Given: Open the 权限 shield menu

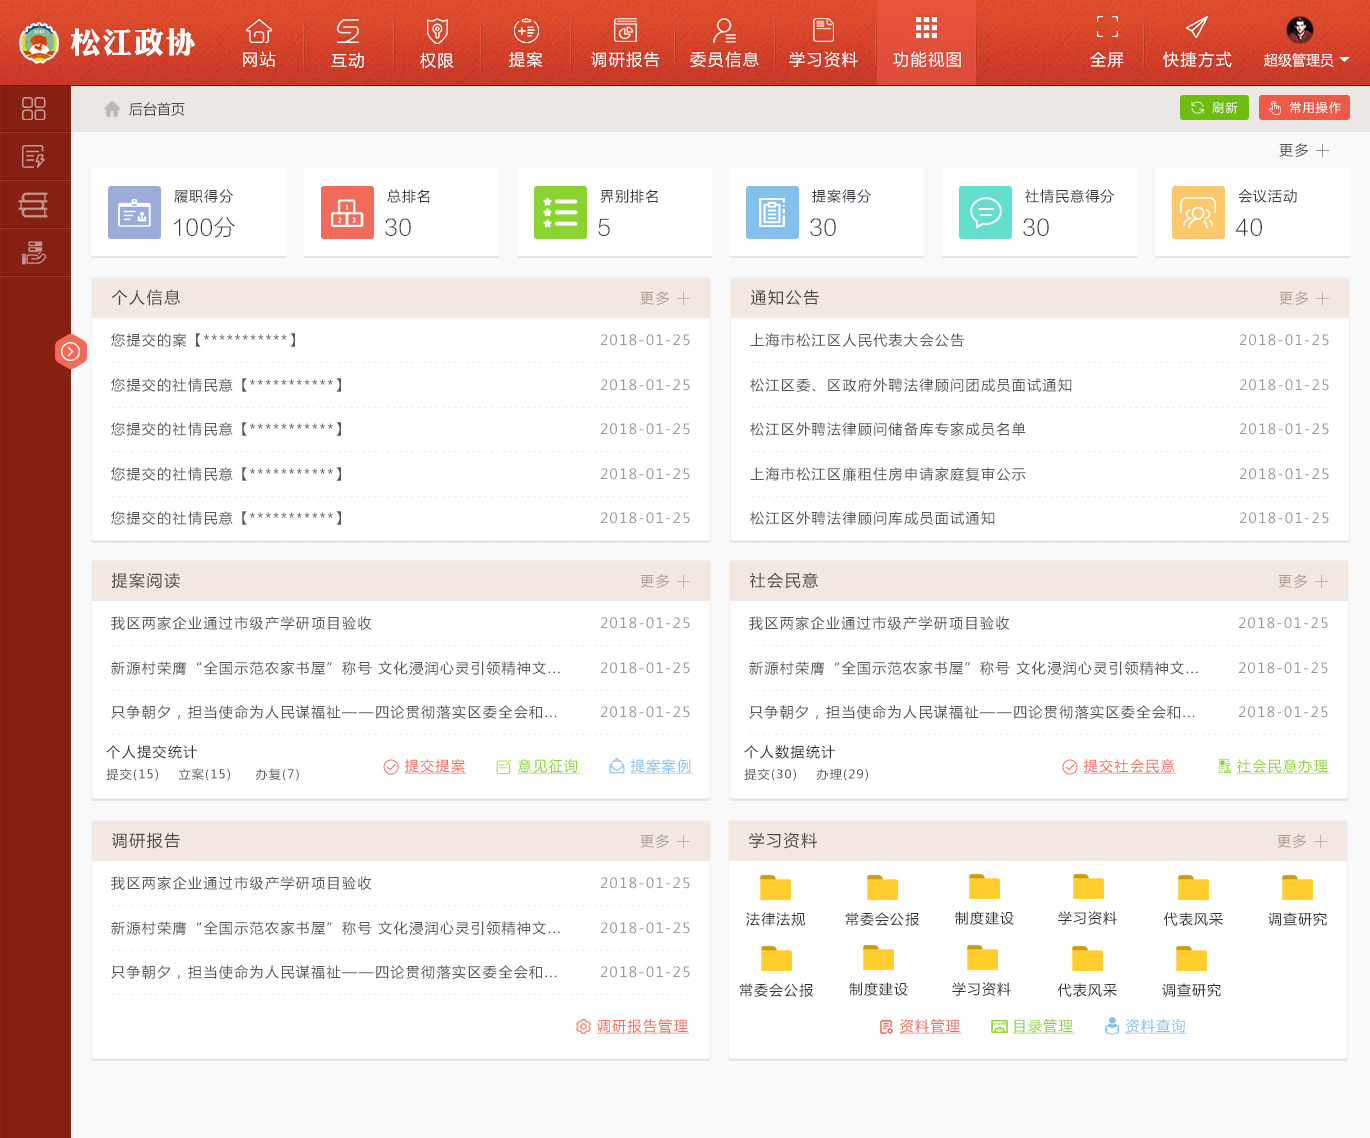Looking at the screenshot, I should 437,43.
